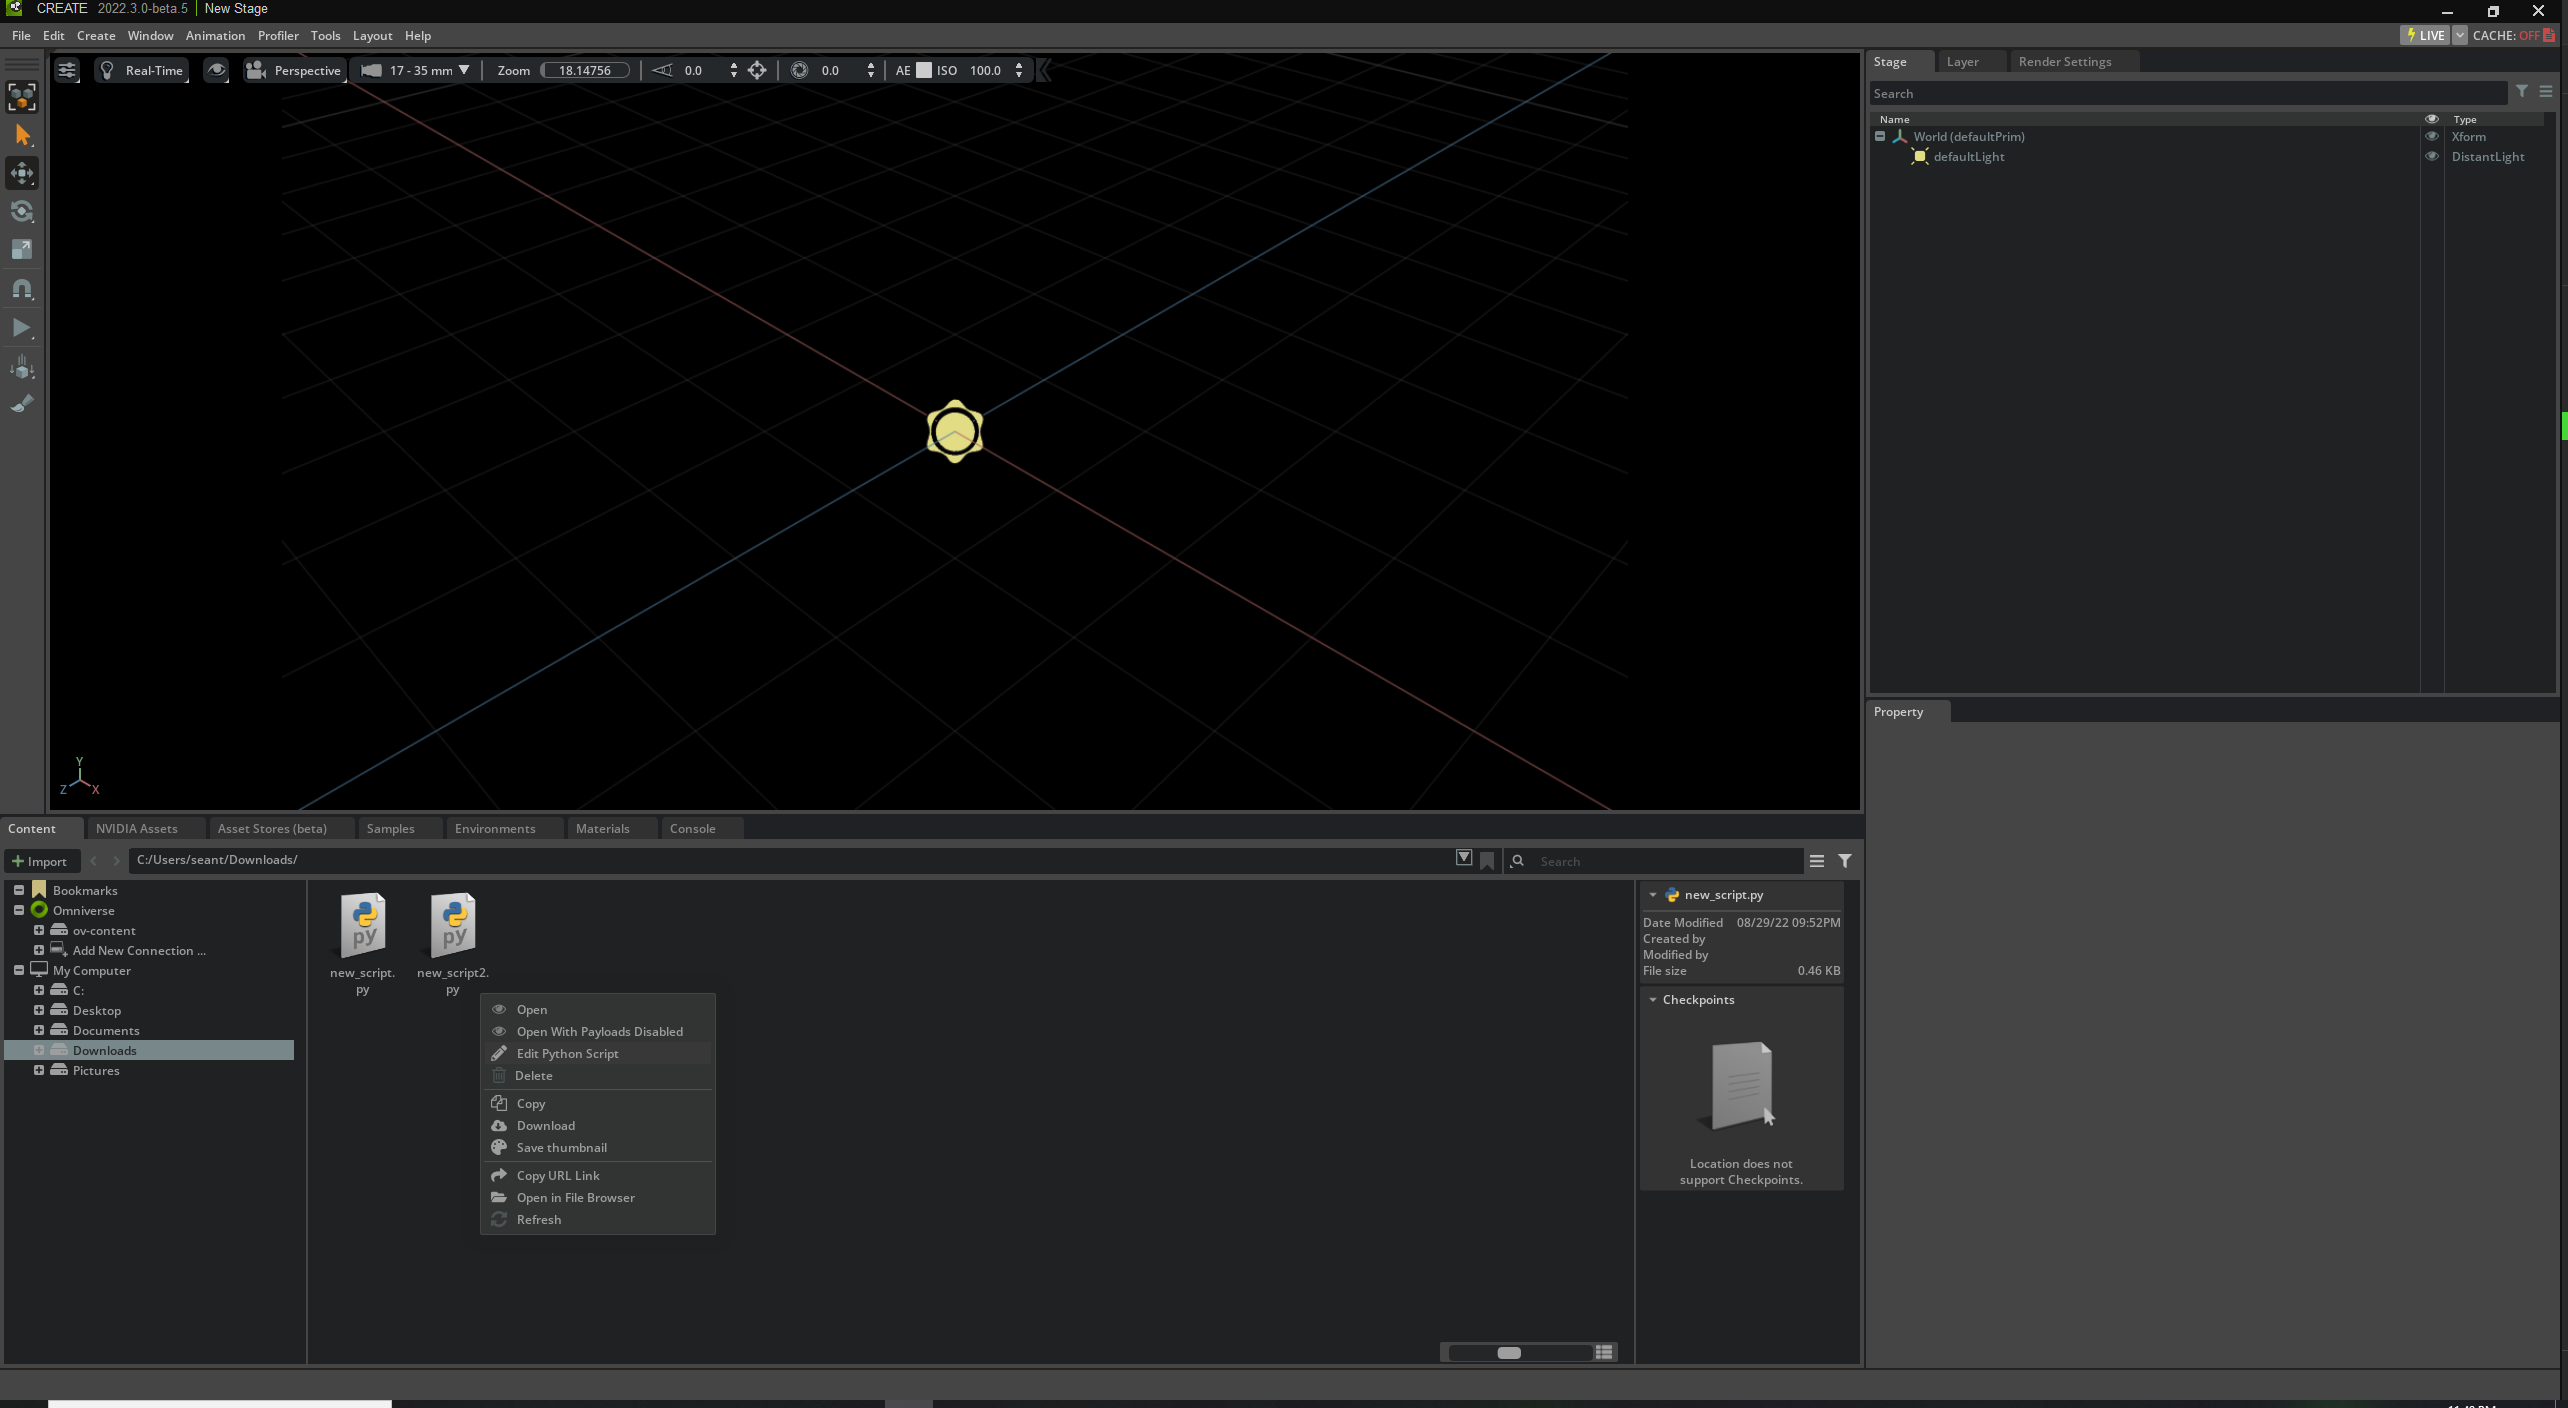
Task: Expand the Desktop folder tree node
Action: pyautogui.click(x=39, y=1011)
